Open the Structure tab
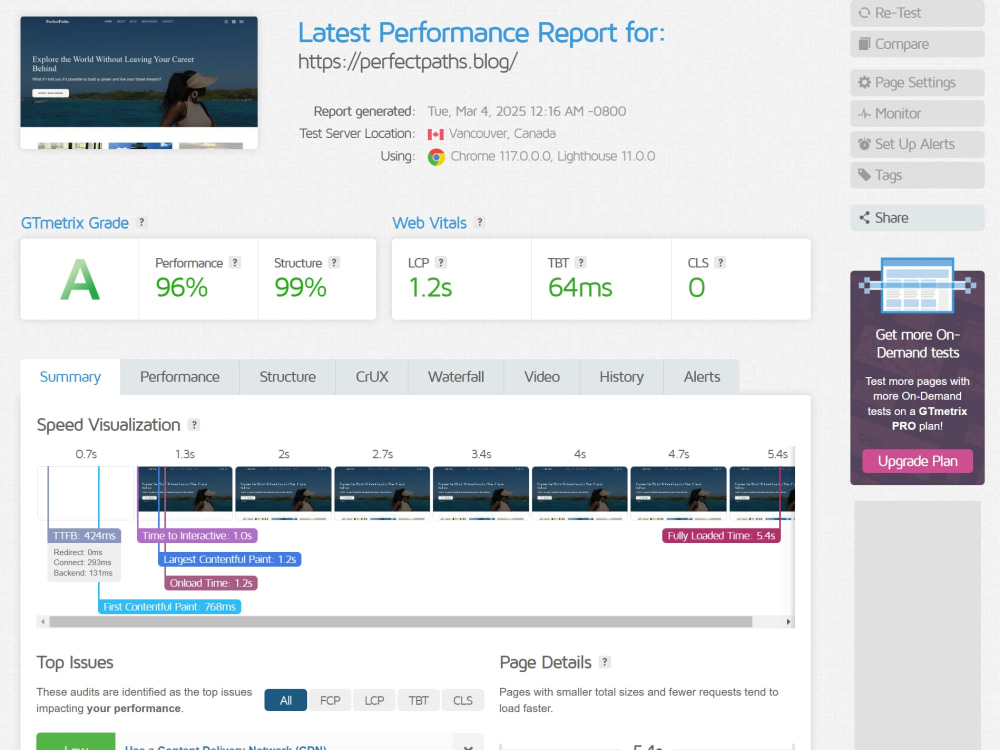The width and height of the screenshot is (1000, 750). click(x=288, y=377)
